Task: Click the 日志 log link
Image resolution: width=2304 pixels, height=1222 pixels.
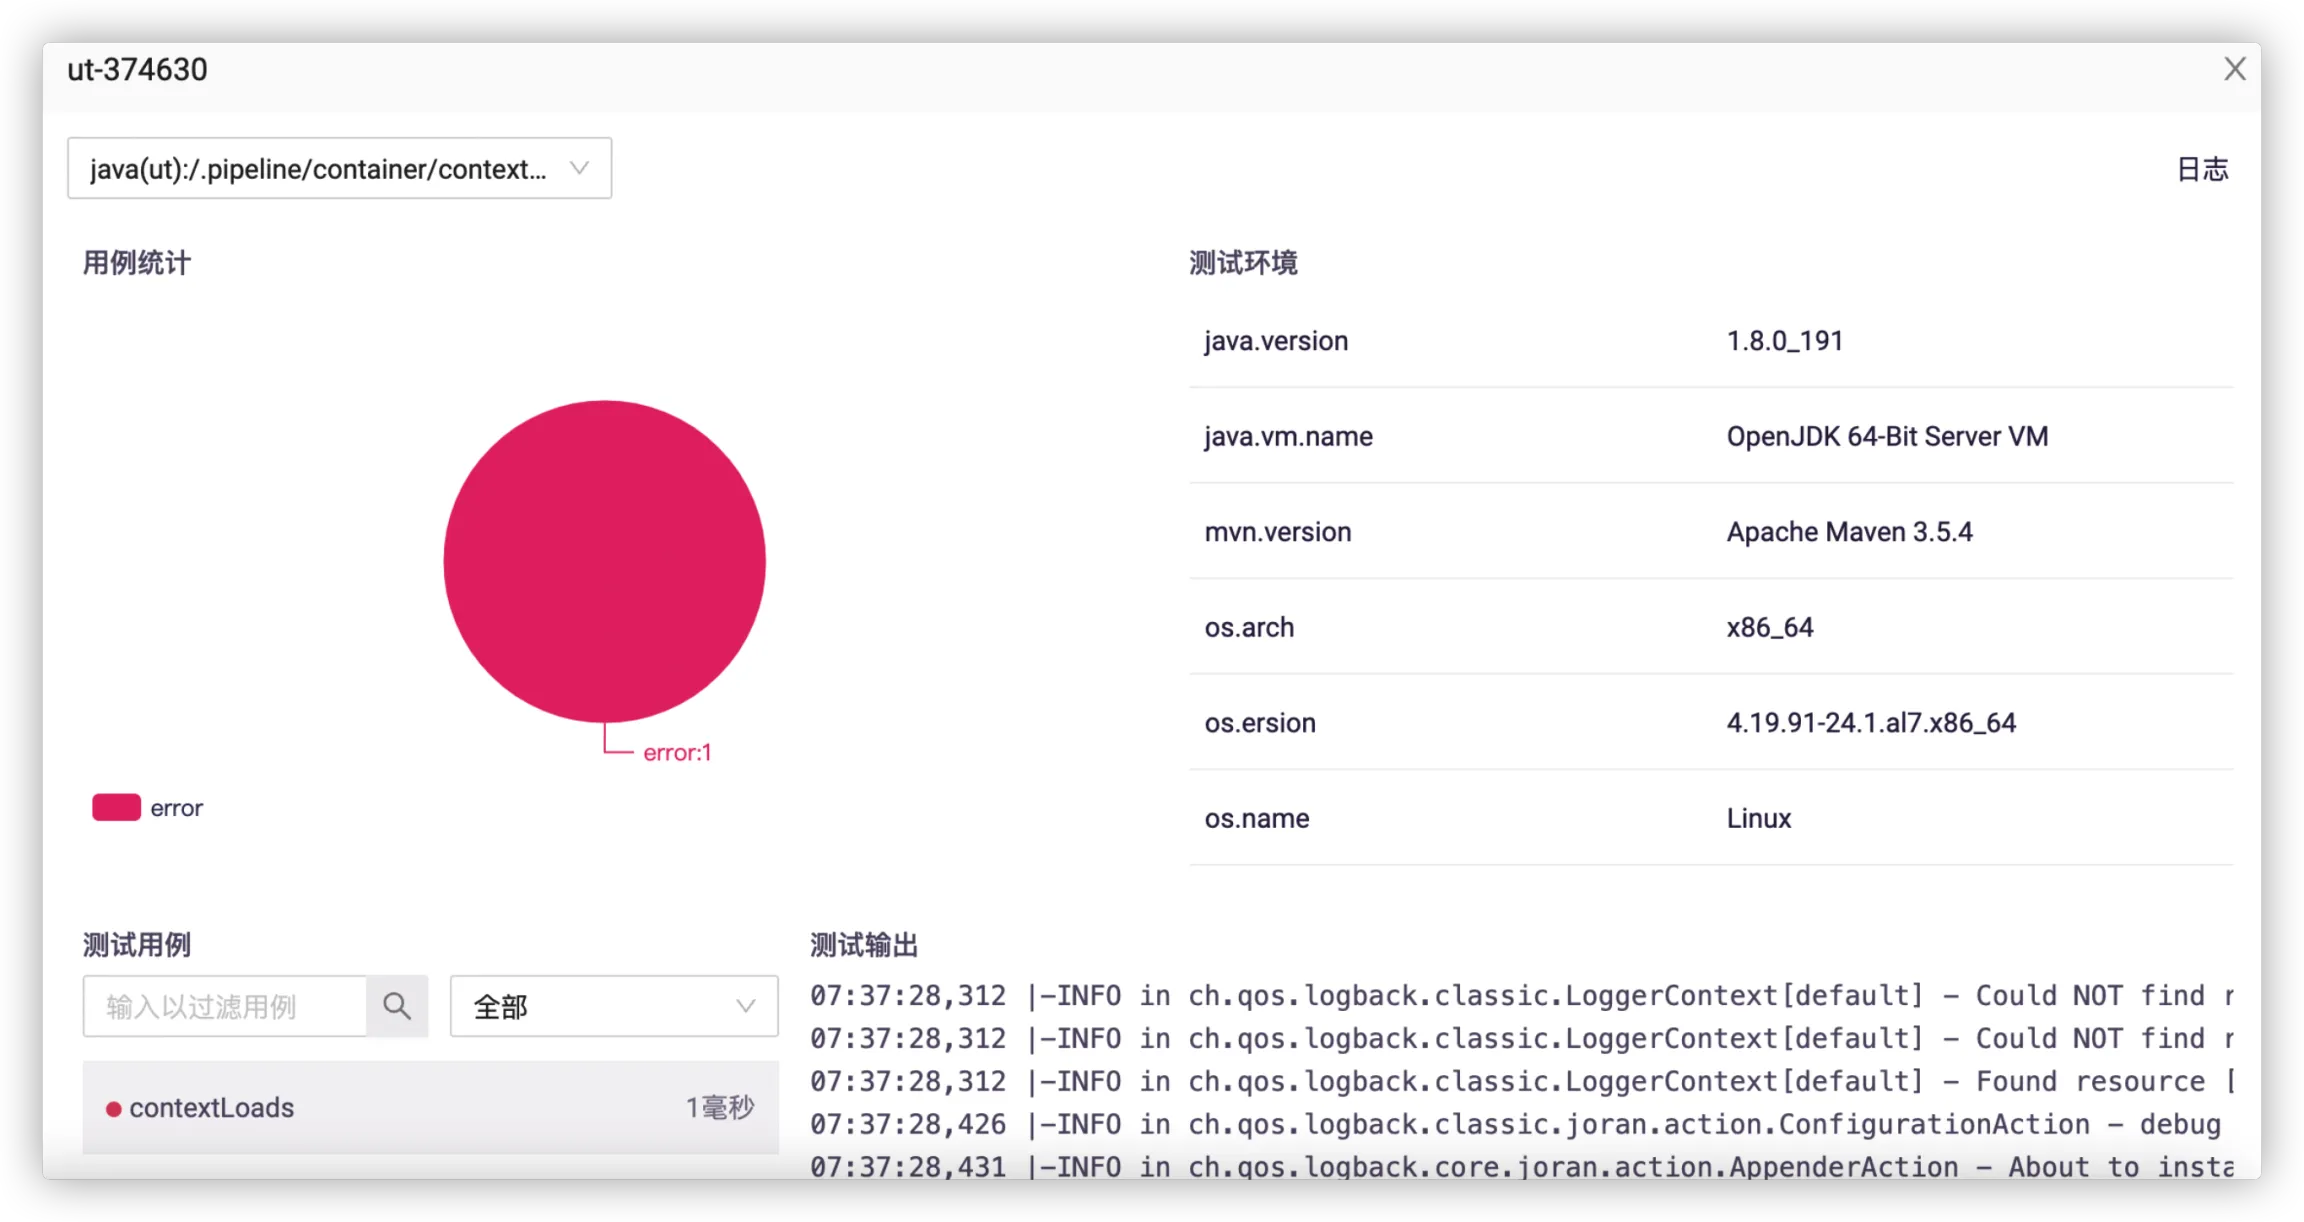Action: 2202,169
